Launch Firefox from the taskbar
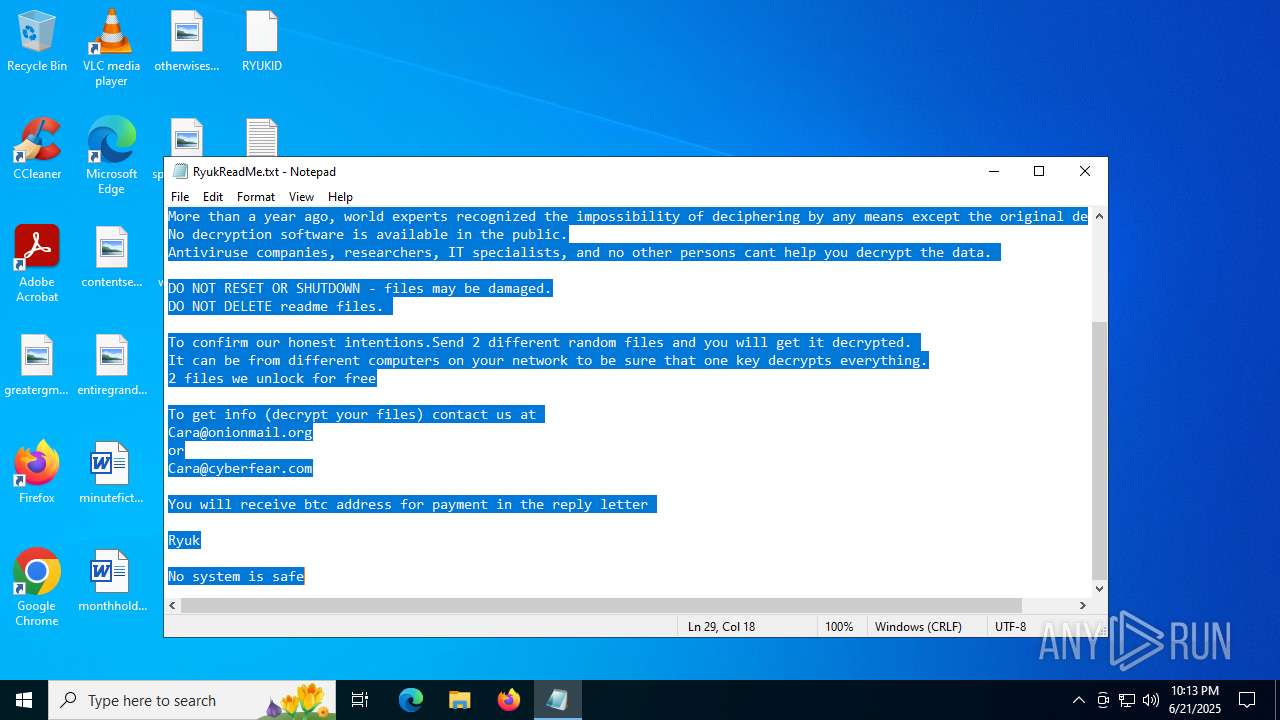Screen dimensions: 1280x720 point(508,700)
